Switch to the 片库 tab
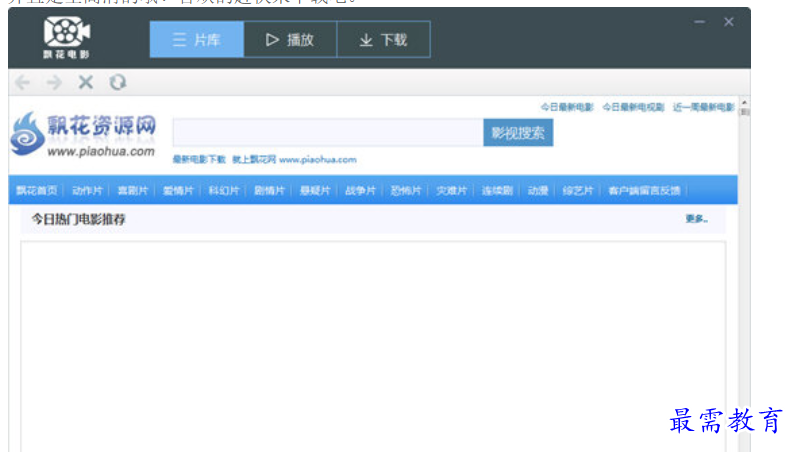The image size is (791, 452). coord(197,39)
